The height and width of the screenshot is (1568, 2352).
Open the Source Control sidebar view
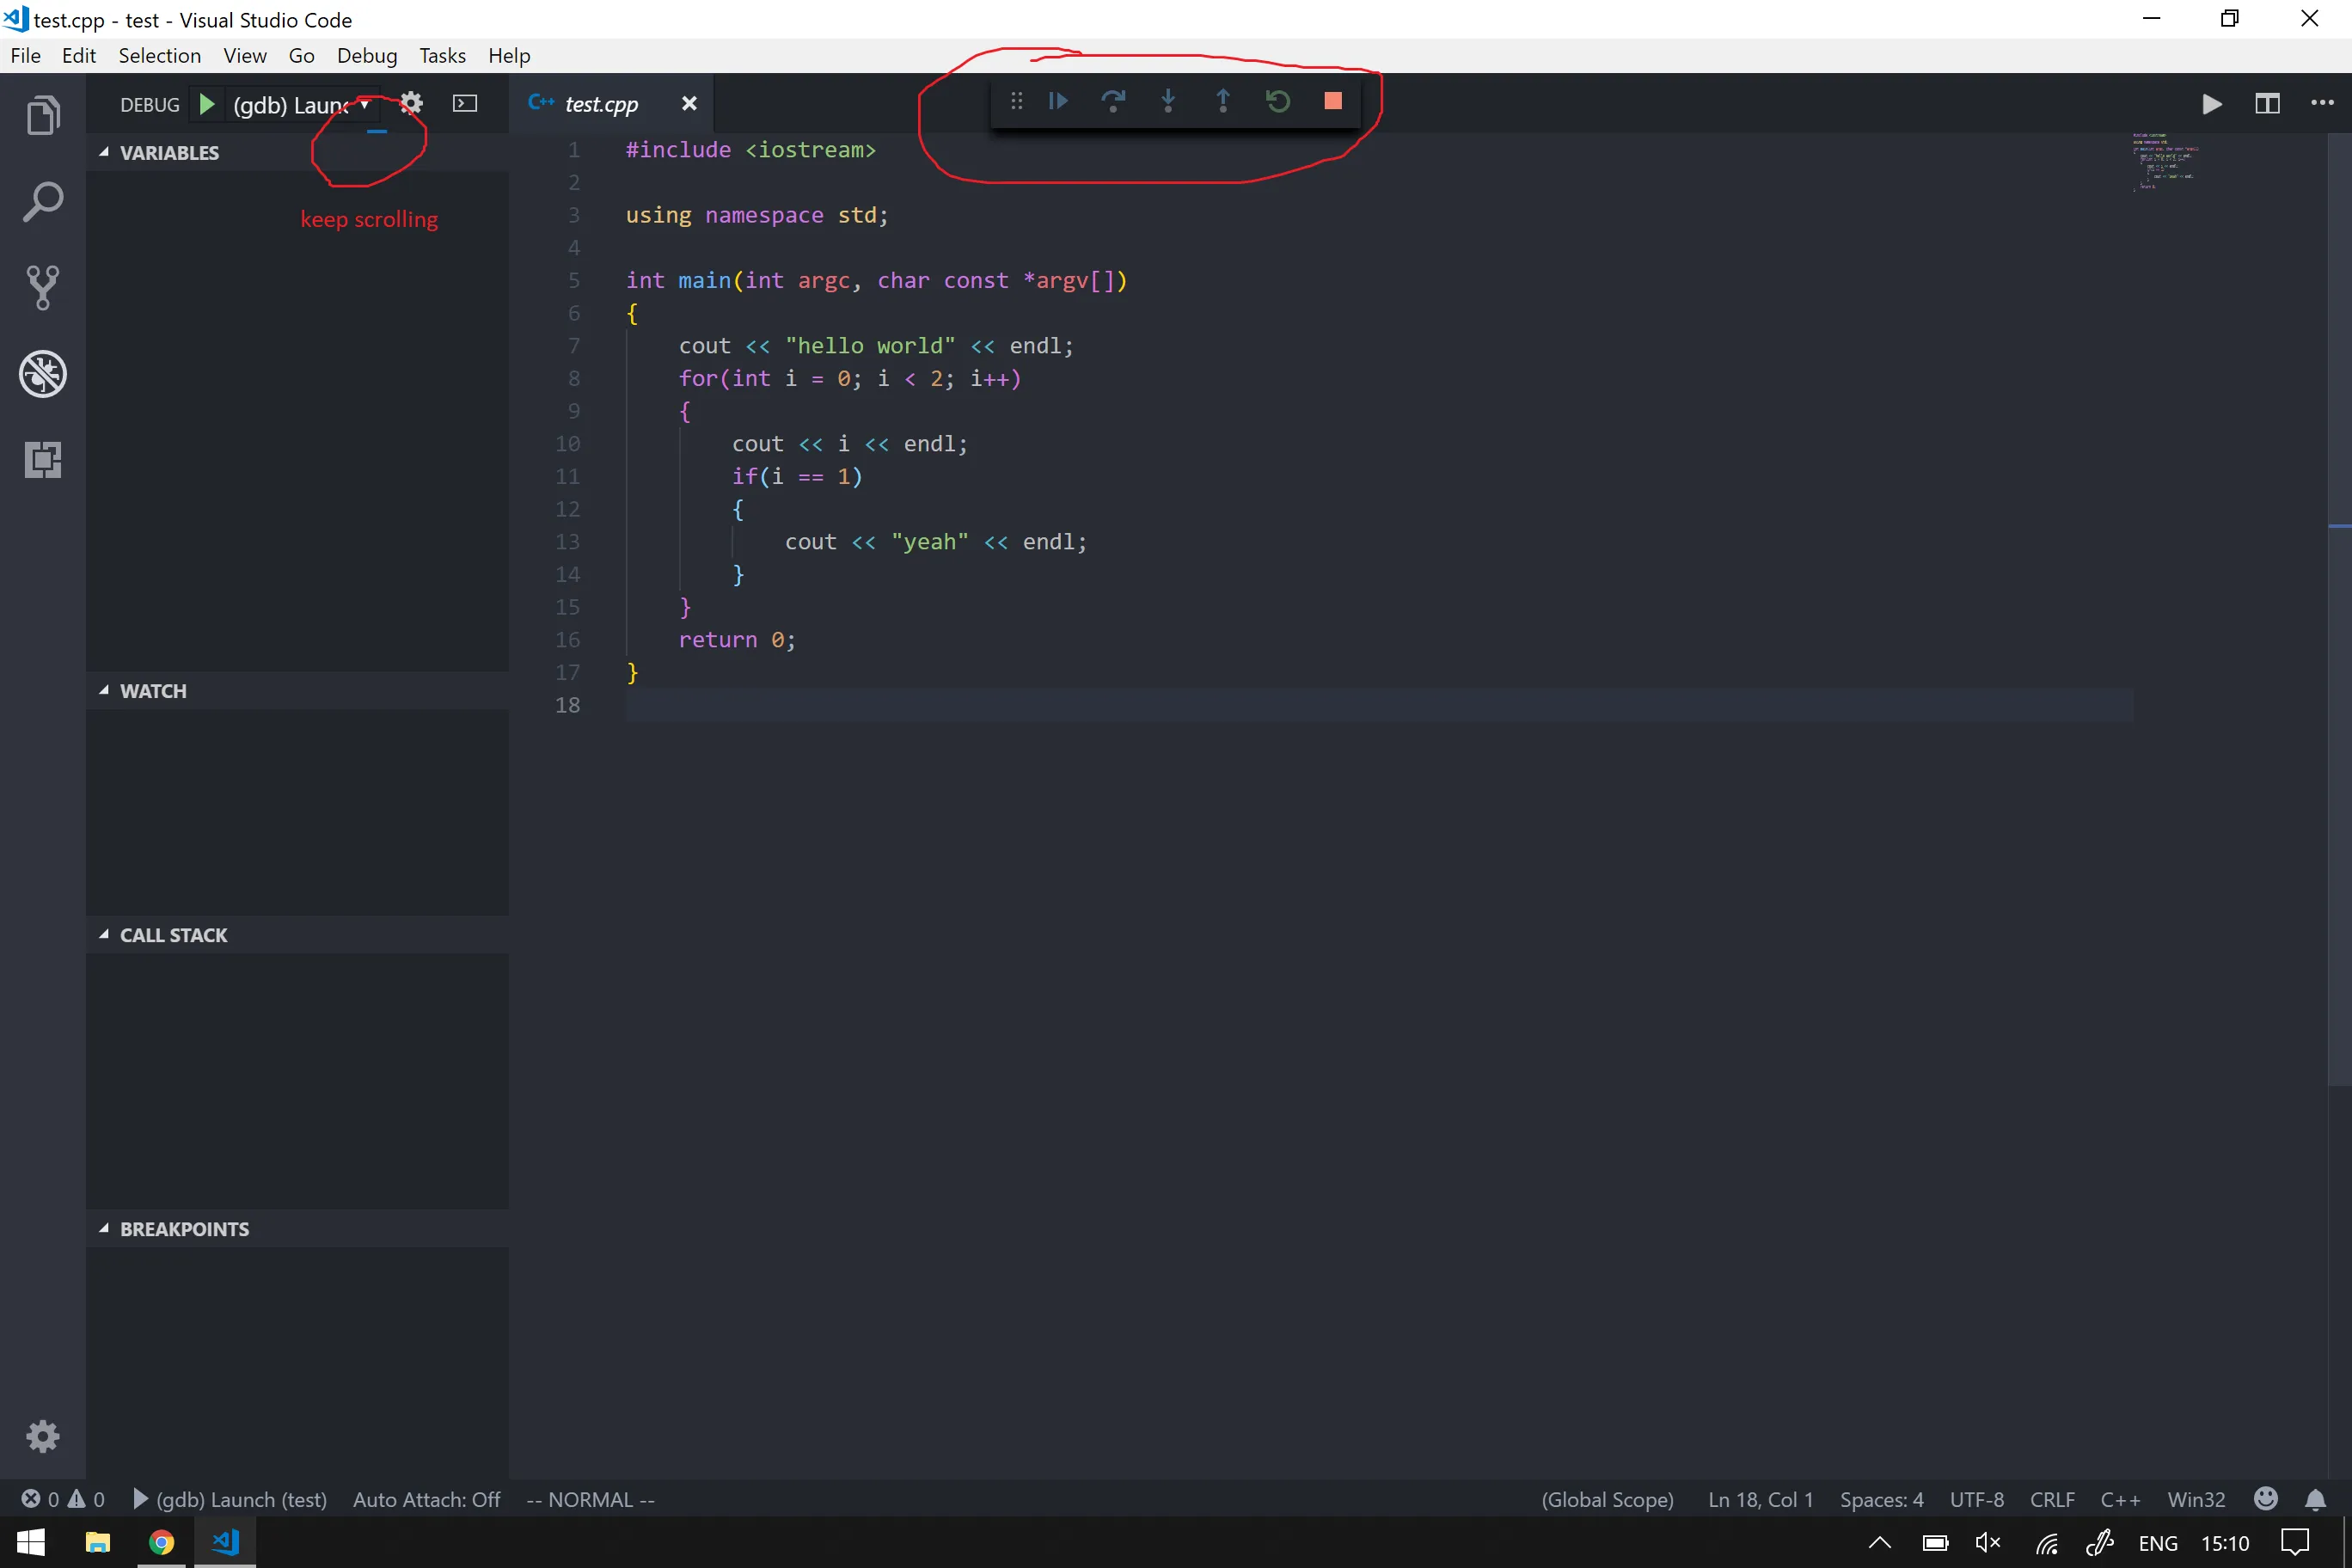click(42, 288)
